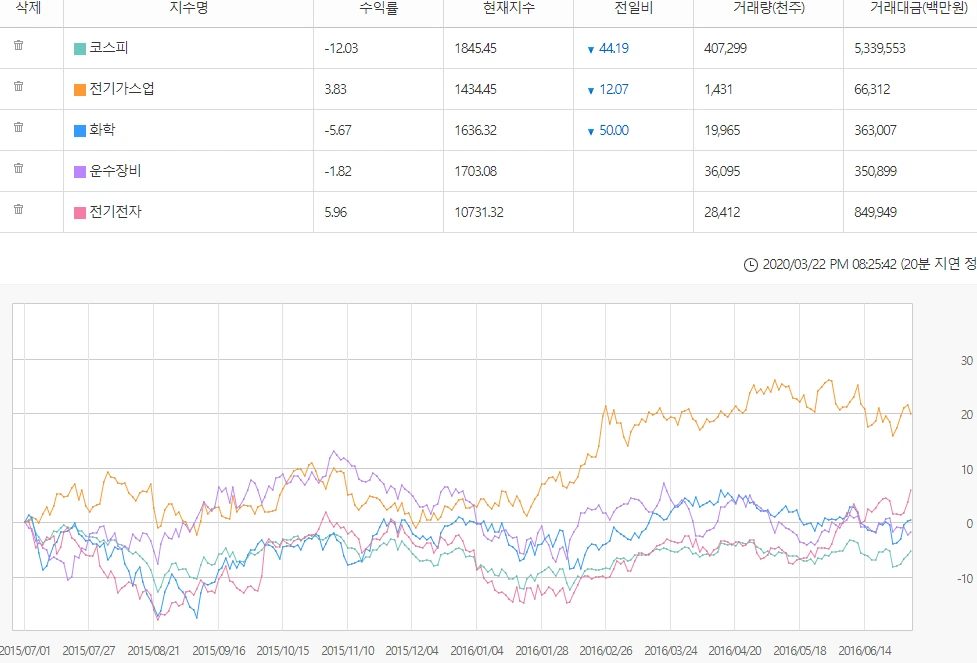Click the 현재지수 column header

pos(508,7)
